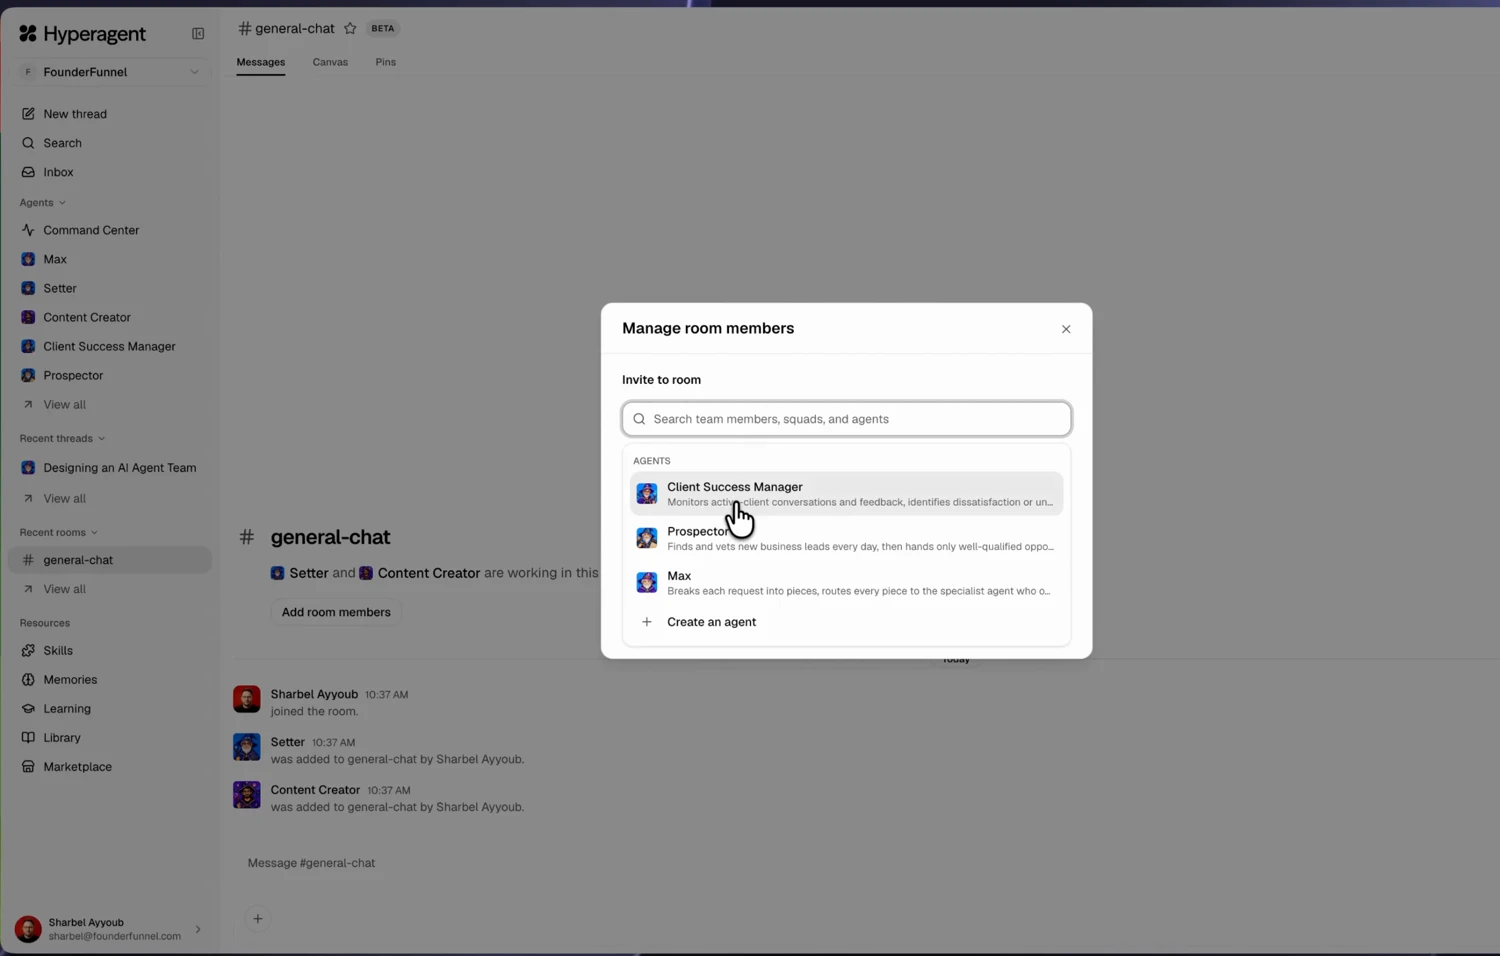The width and height of the screenshot is (1500, 956).
Task: Click Add room members button
Action: [x=336, y=612]
